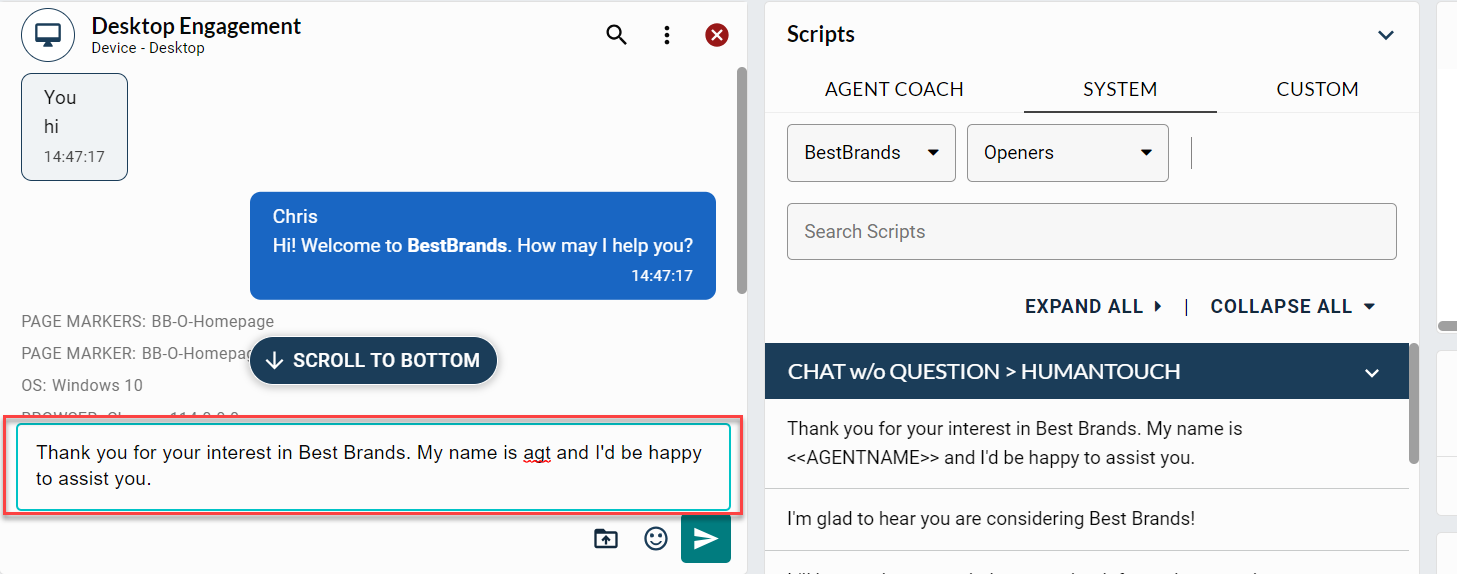The width and height of the screenshot is (1457, 574).
Task: Click the chat transcript vertical scrollbar
Action: 741,180
